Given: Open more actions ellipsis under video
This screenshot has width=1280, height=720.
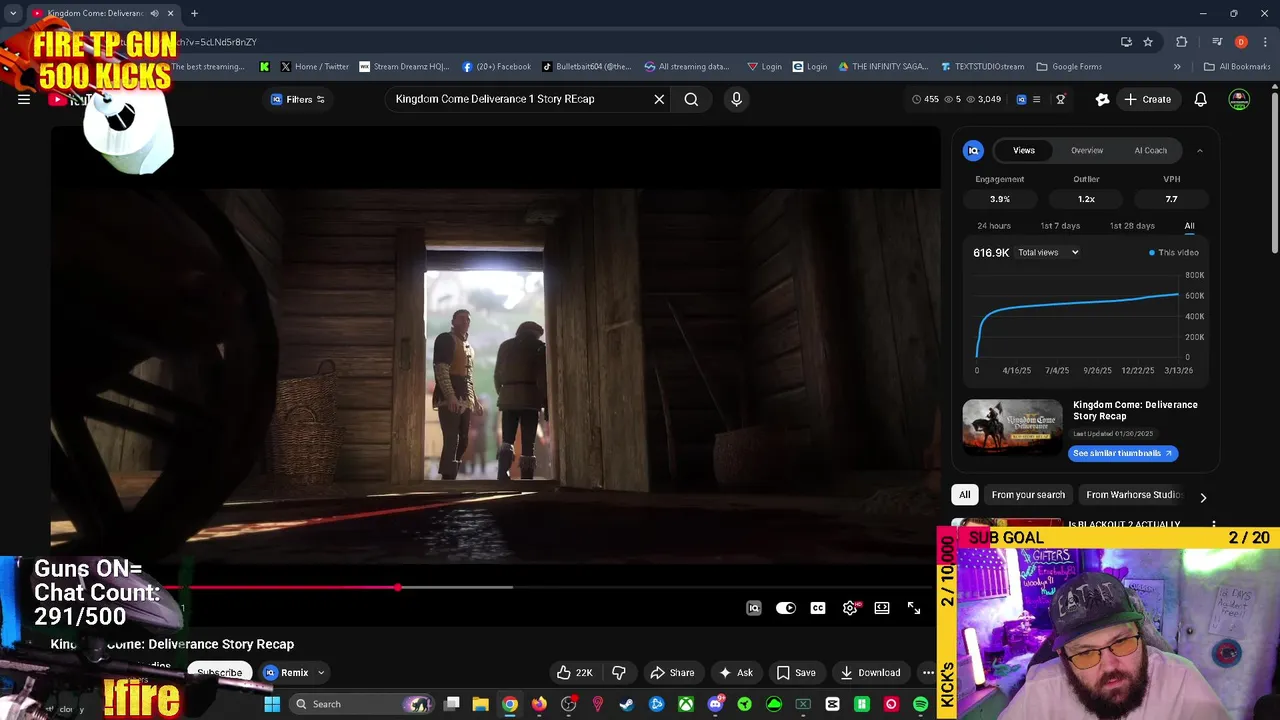Looking at the screenshot, I should click(x=928, y=672).
